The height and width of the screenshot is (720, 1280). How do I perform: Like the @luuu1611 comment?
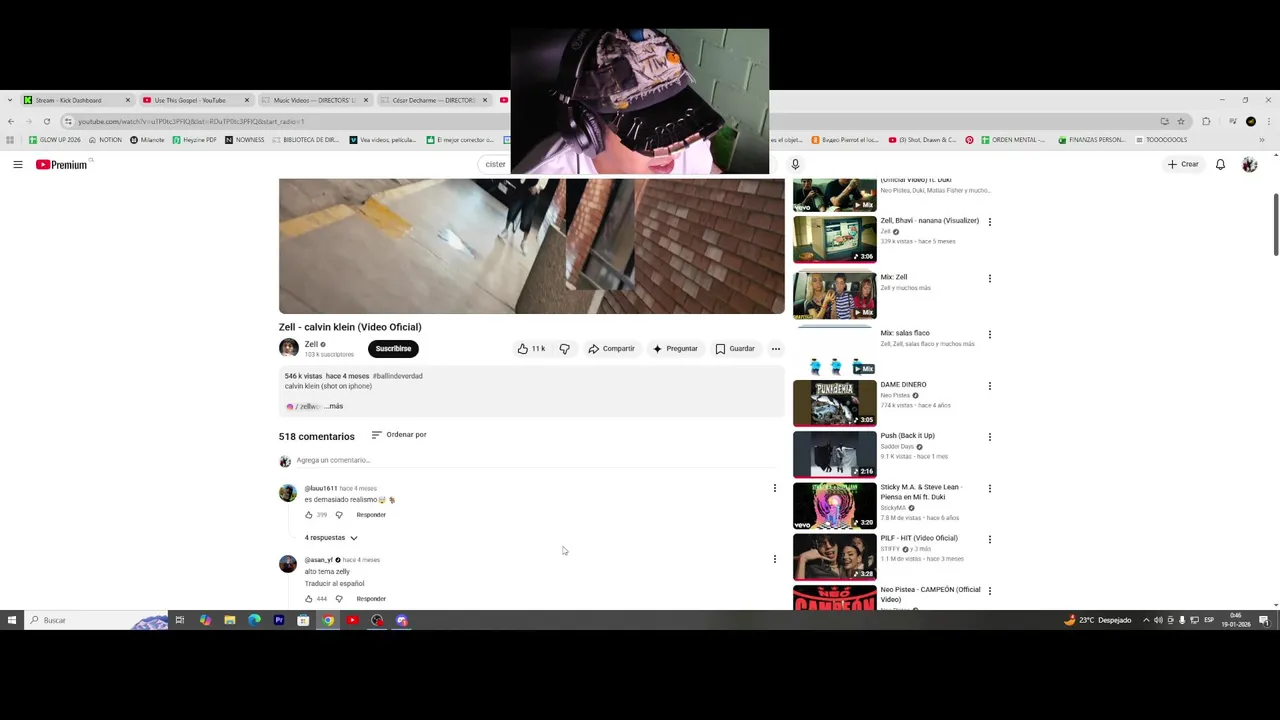pos(309,514)
